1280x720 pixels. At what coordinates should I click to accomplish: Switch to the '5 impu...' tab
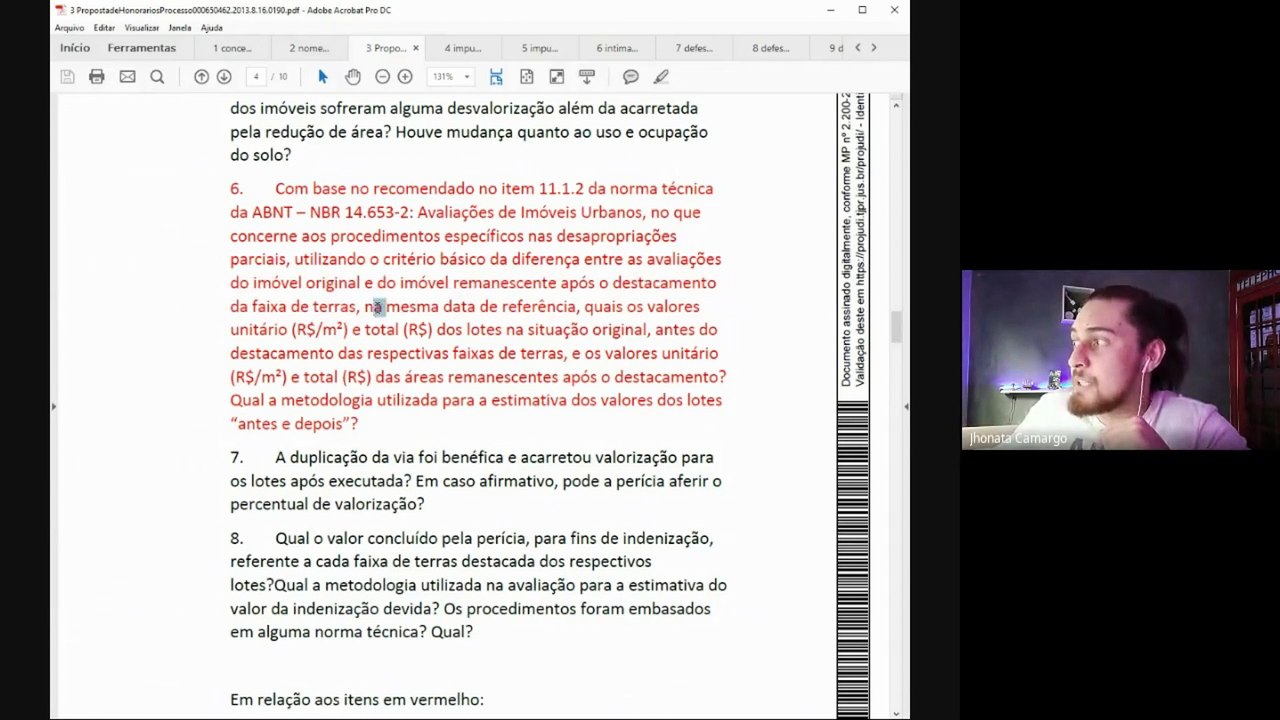[x=540, y=48]
